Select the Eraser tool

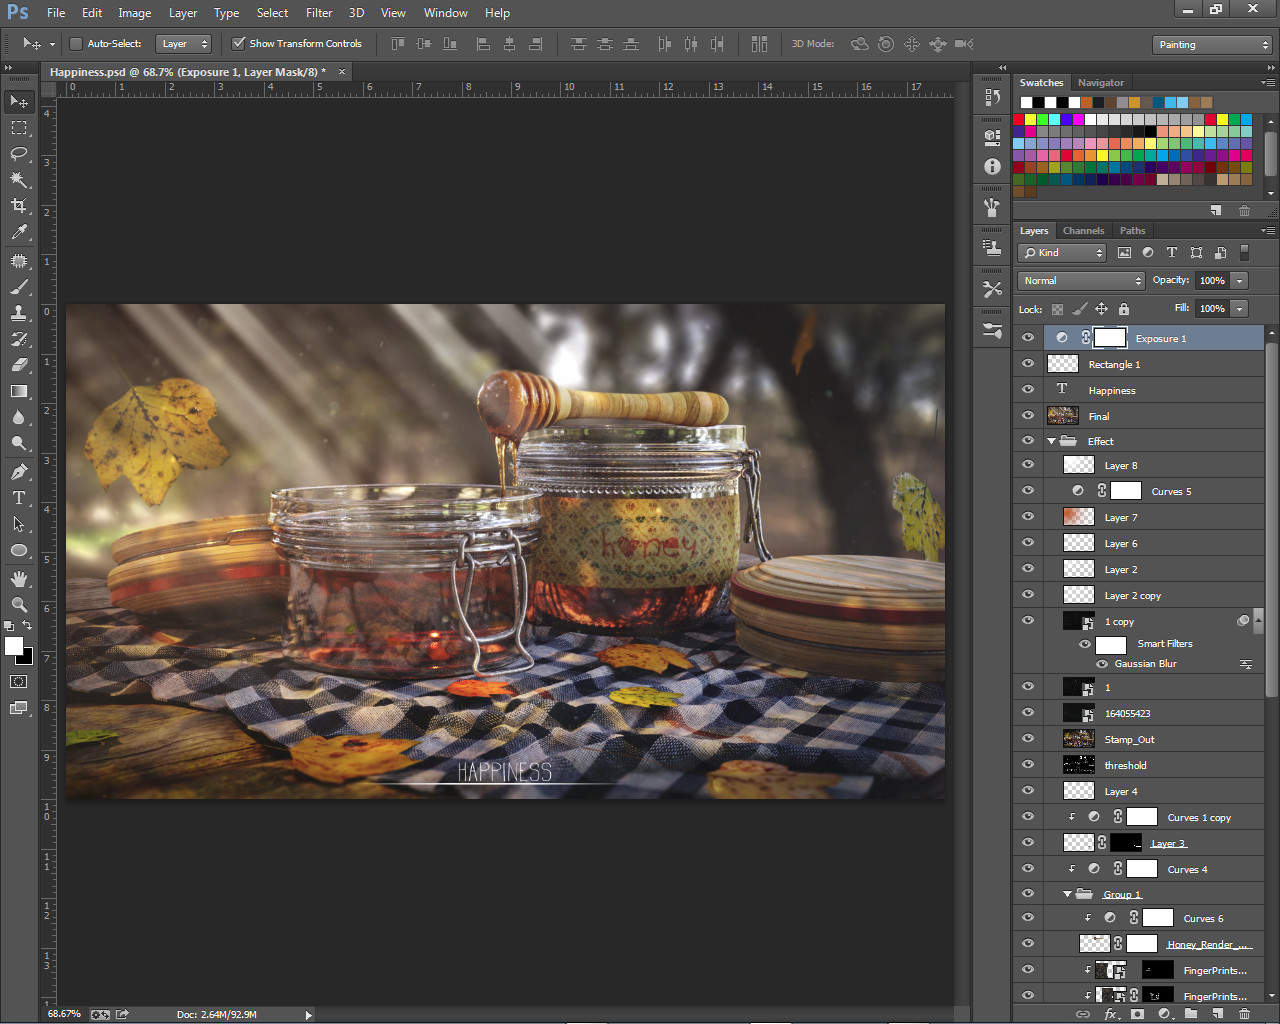[19, 365]
